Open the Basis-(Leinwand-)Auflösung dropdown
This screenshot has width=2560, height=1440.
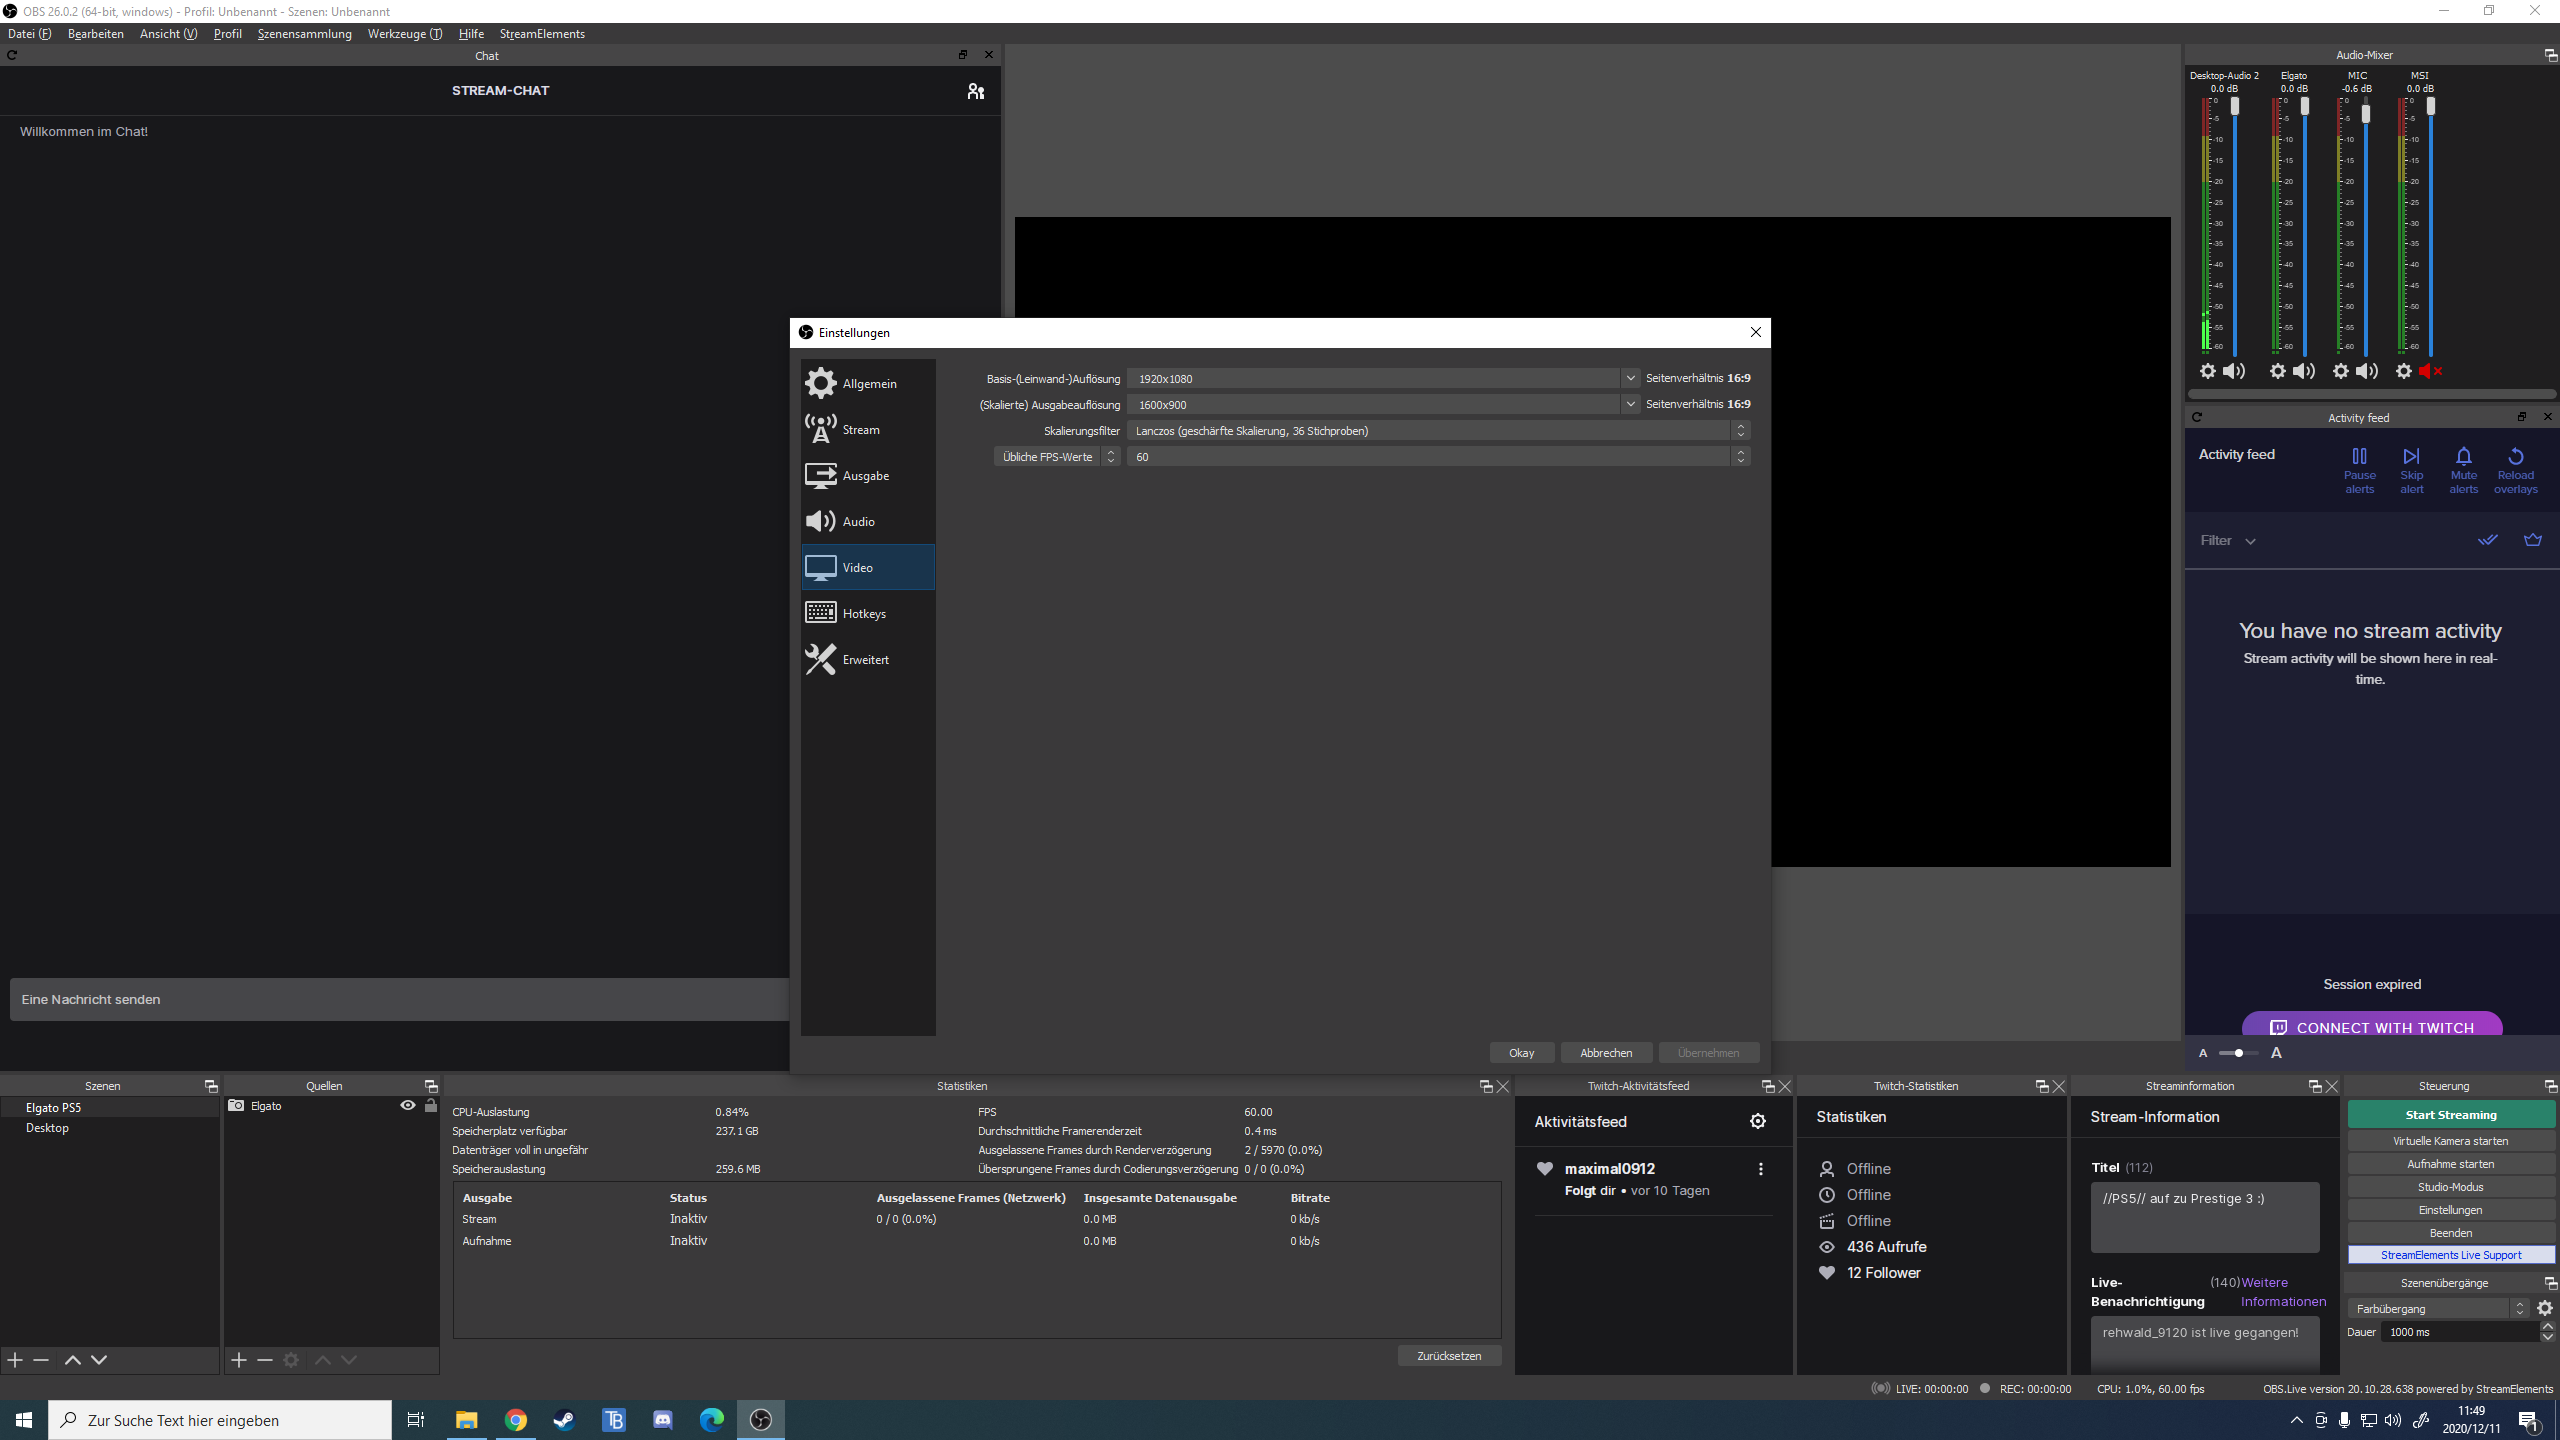(1630, 379)
